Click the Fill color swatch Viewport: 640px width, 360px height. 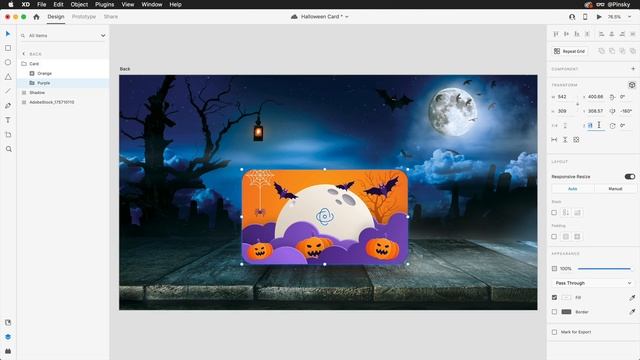[x=566, y=298]
